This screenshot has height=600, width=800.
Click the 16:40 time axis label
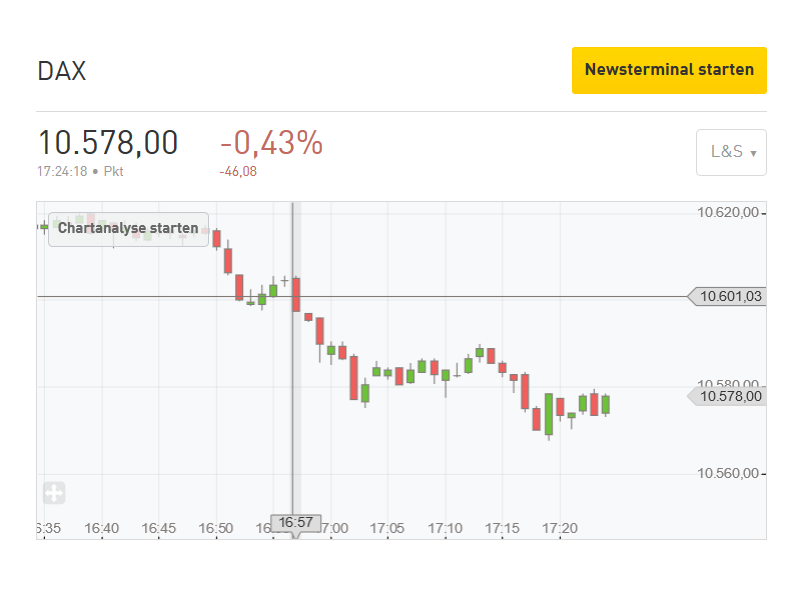(102, 528)
